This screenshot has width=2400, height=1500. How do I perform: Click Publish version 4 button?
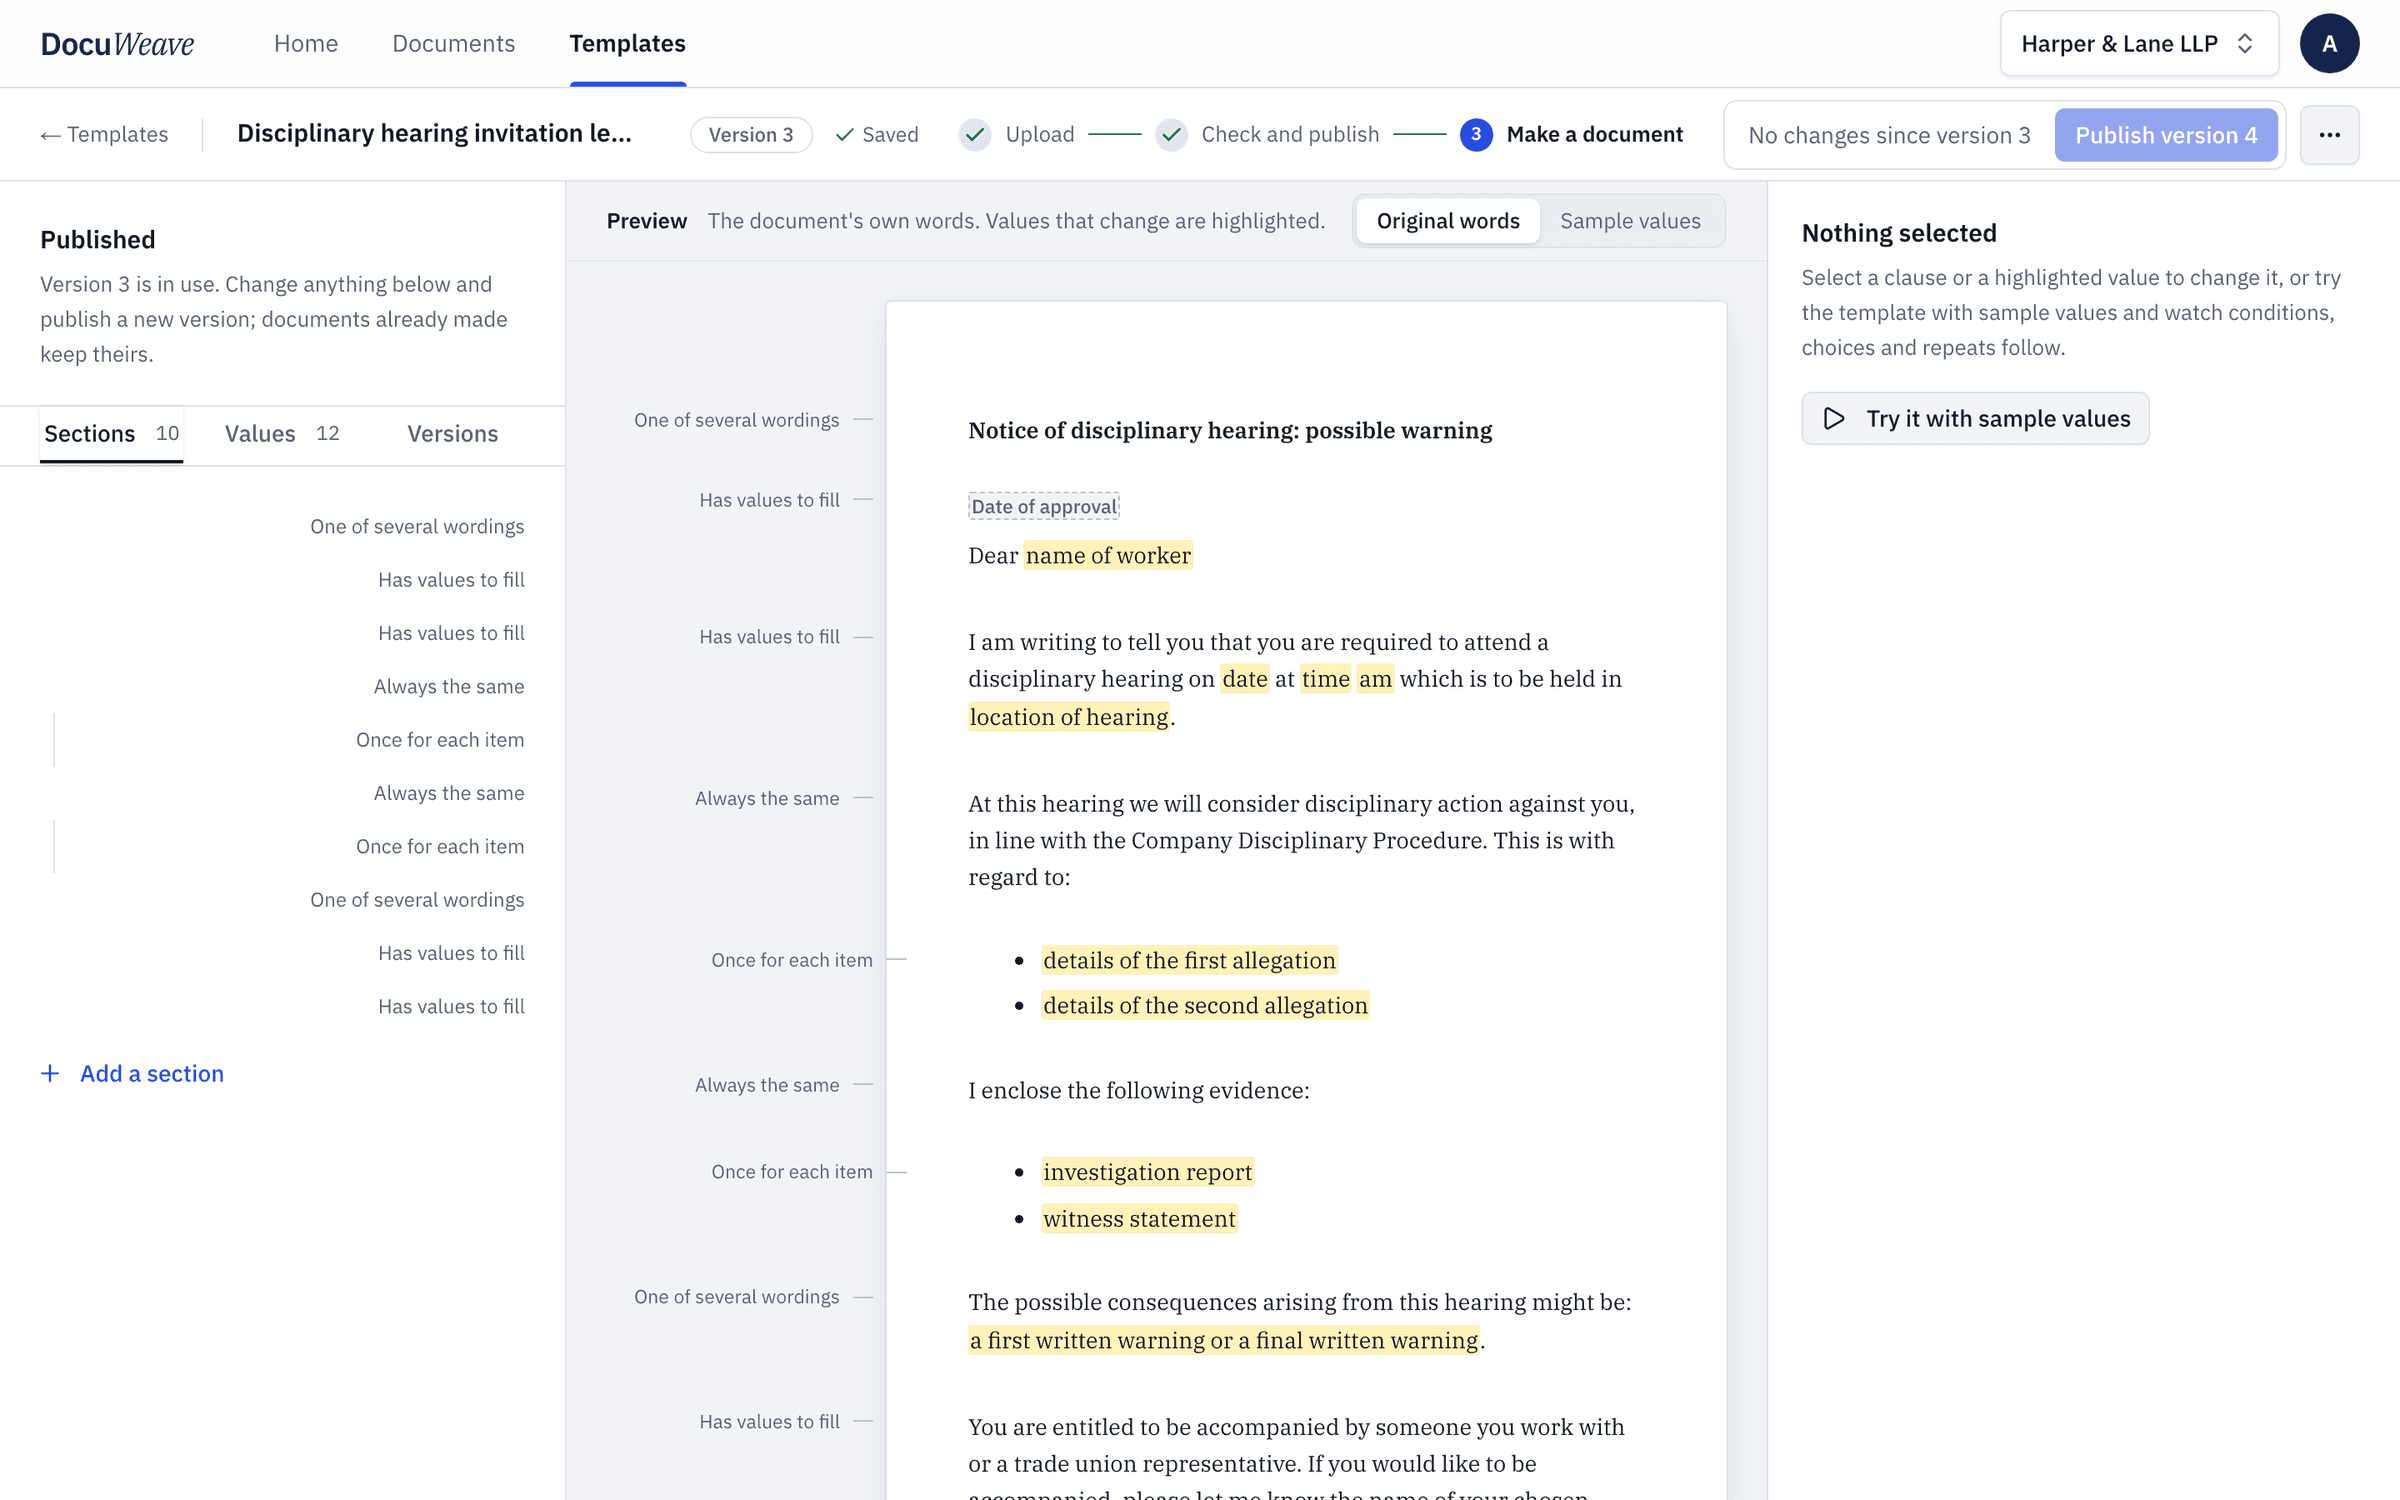(x=2166, y=135)
